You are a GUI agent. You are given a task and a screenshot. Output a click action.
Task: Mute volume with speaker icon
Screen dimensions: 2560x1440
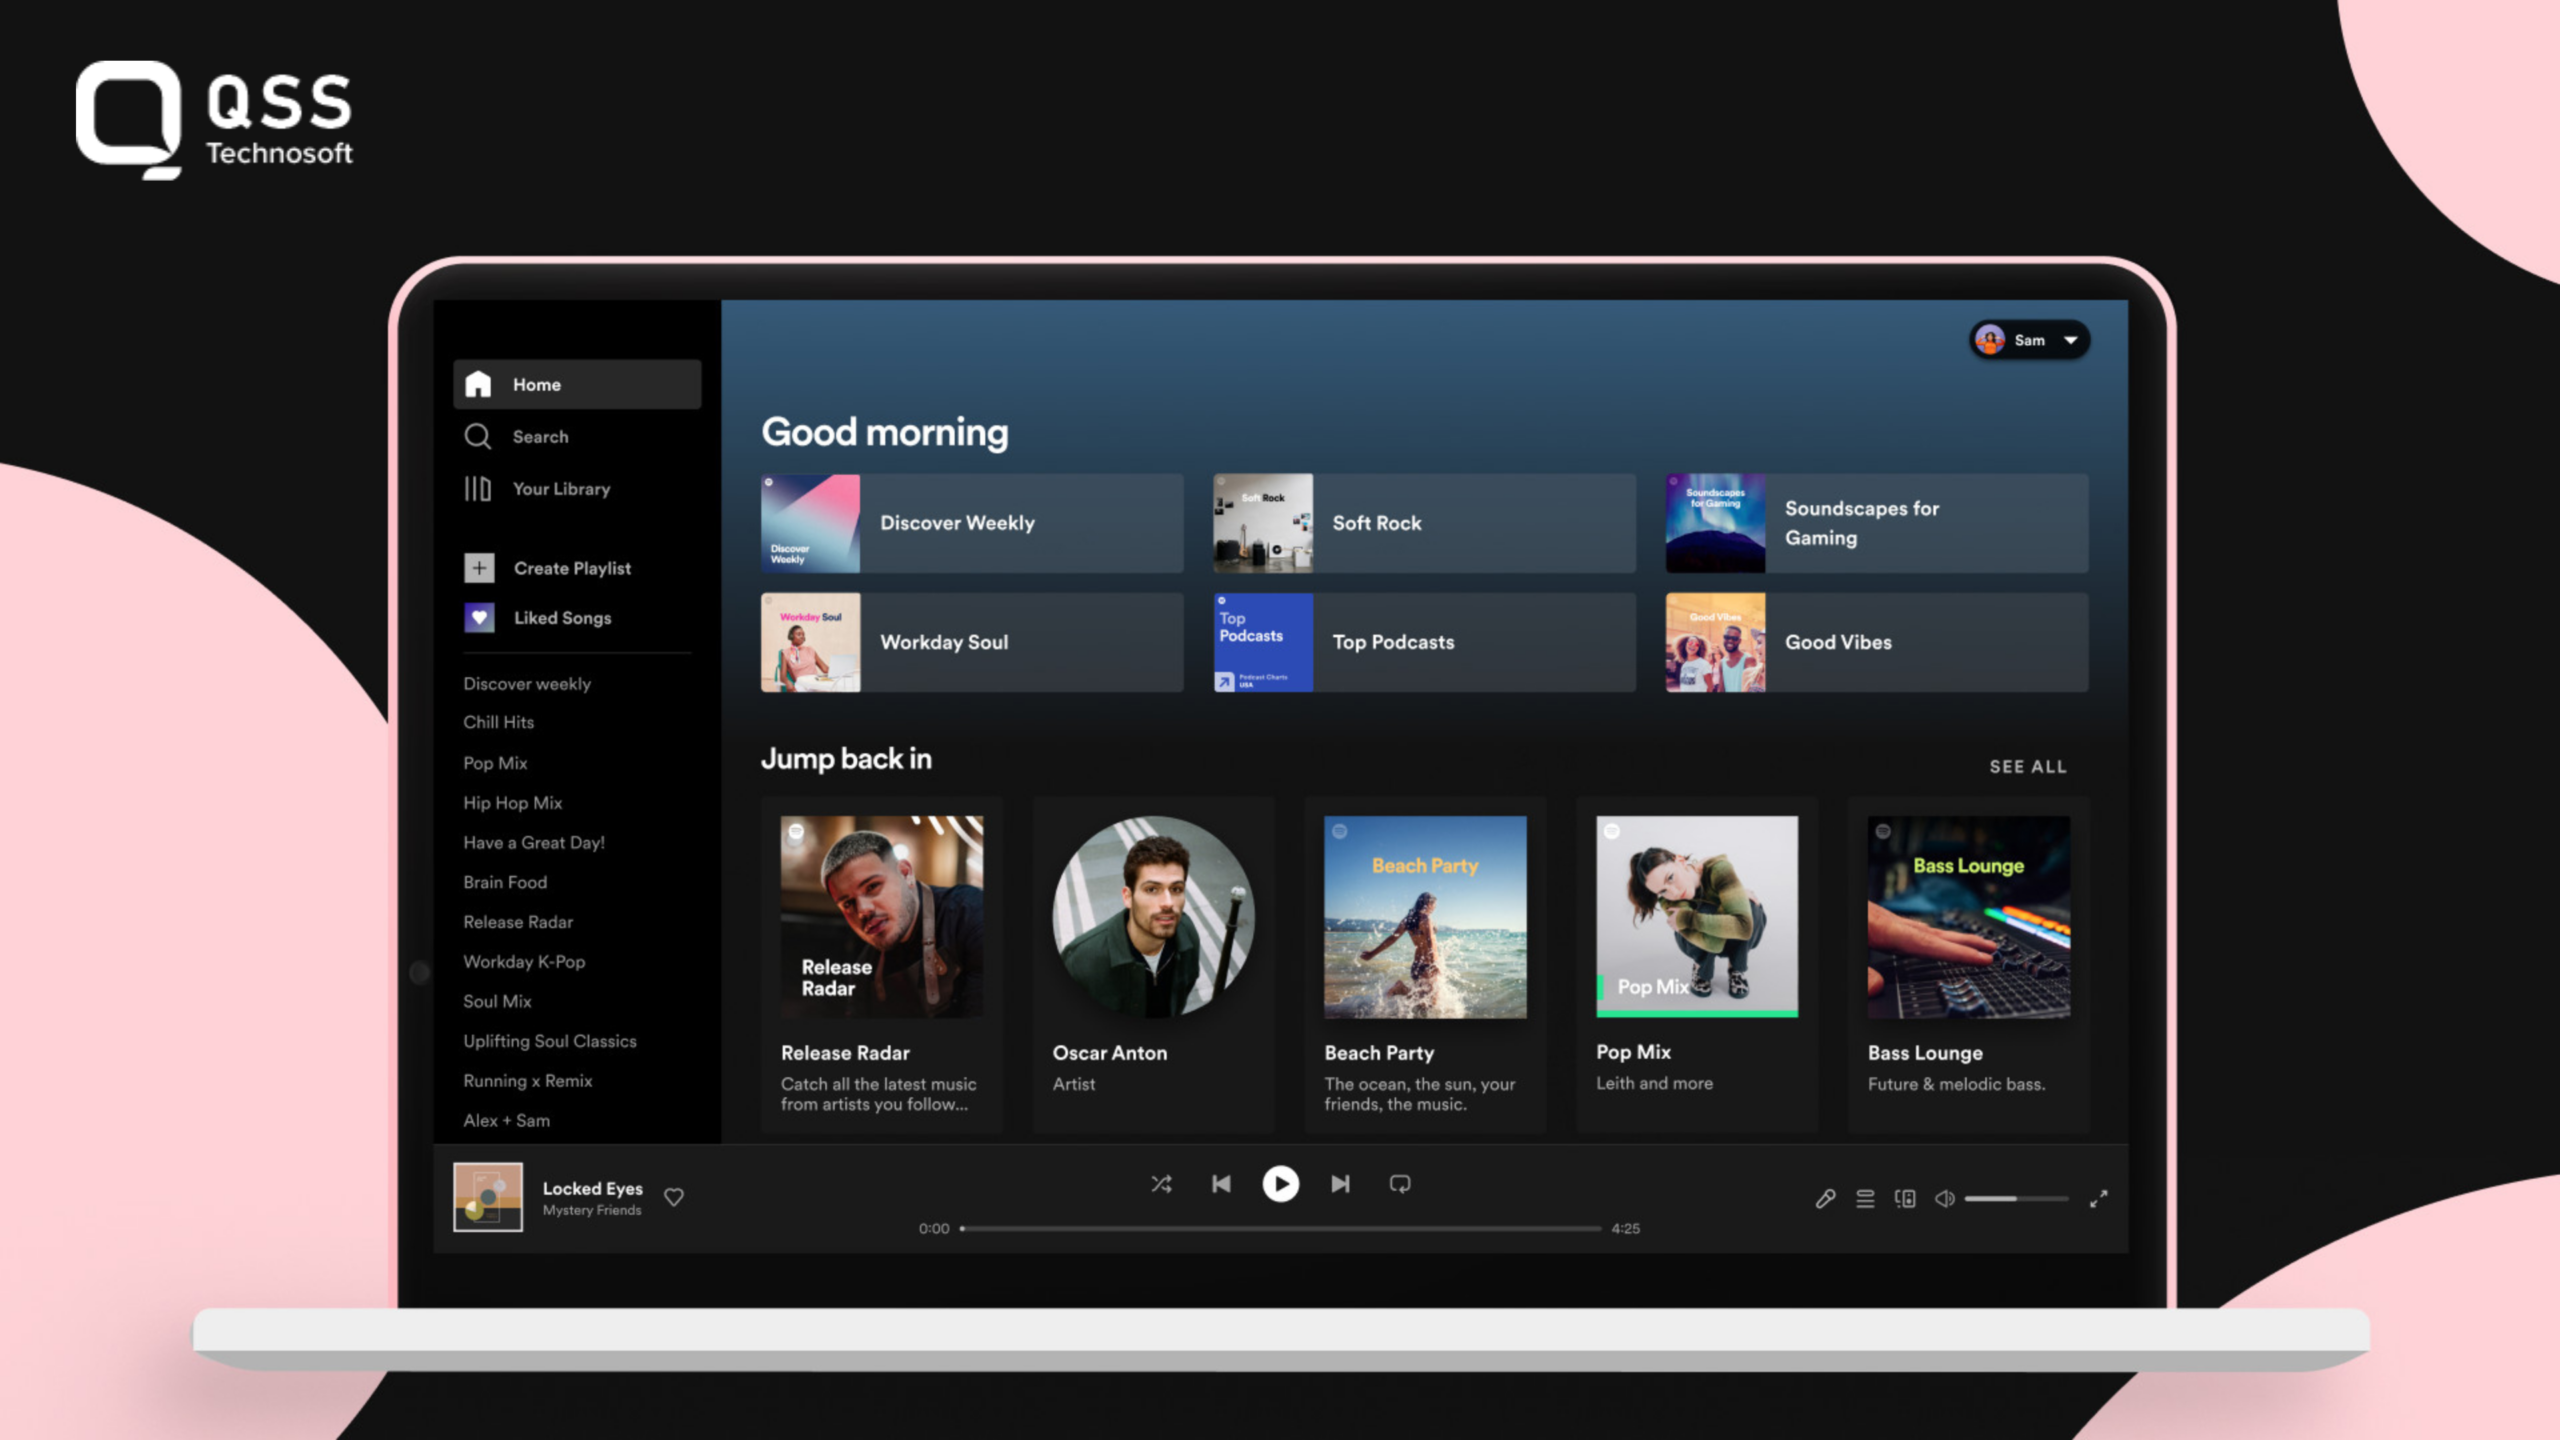[x=1944, y=1198]
